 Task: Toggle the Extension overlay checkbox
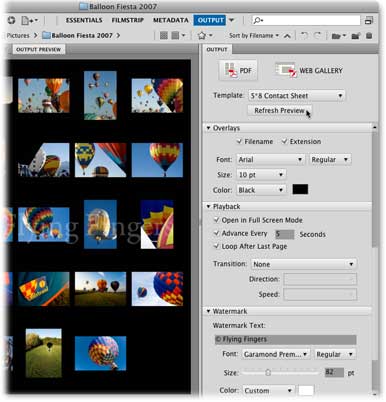[284, 141]
